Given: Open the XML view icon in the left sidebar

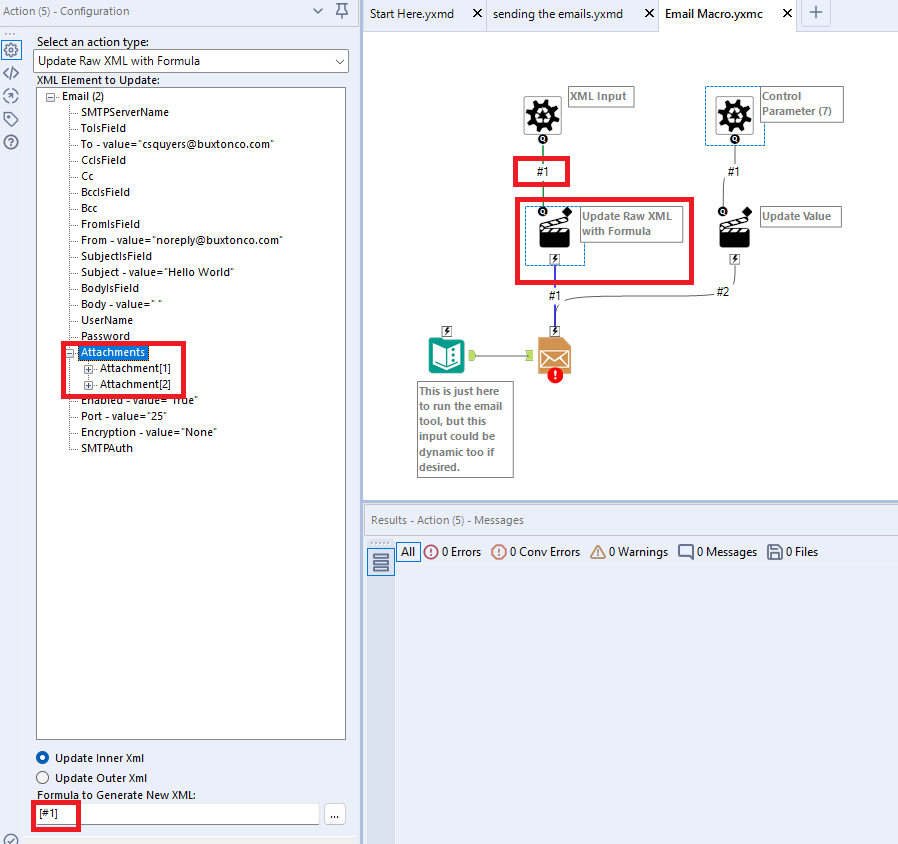Looking at the screenshot, I should pos(12,72).
